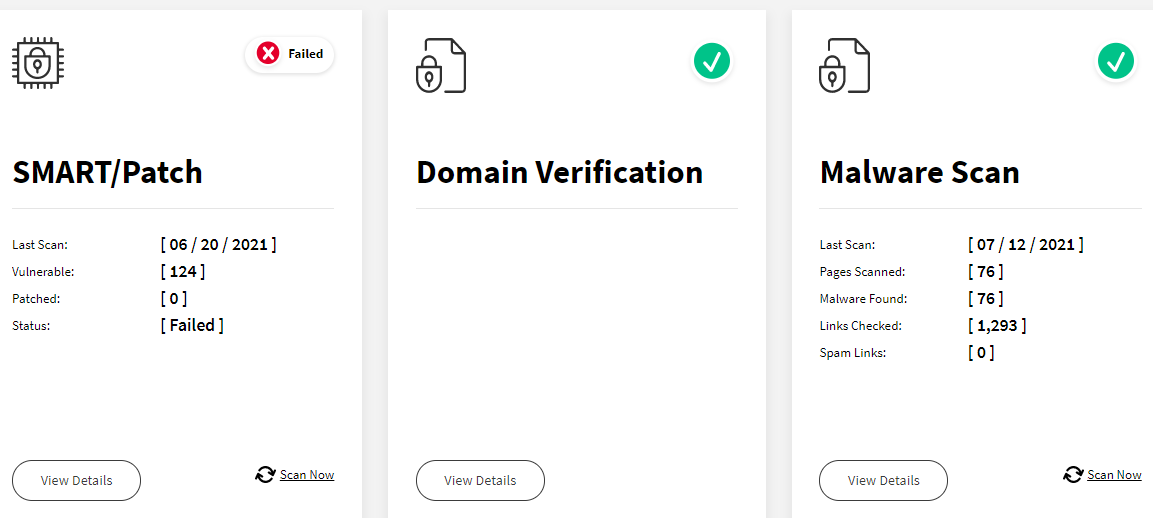
Task: Select the date [ 07 / 12 / 2021 ]
Action: coord(1026,245)
